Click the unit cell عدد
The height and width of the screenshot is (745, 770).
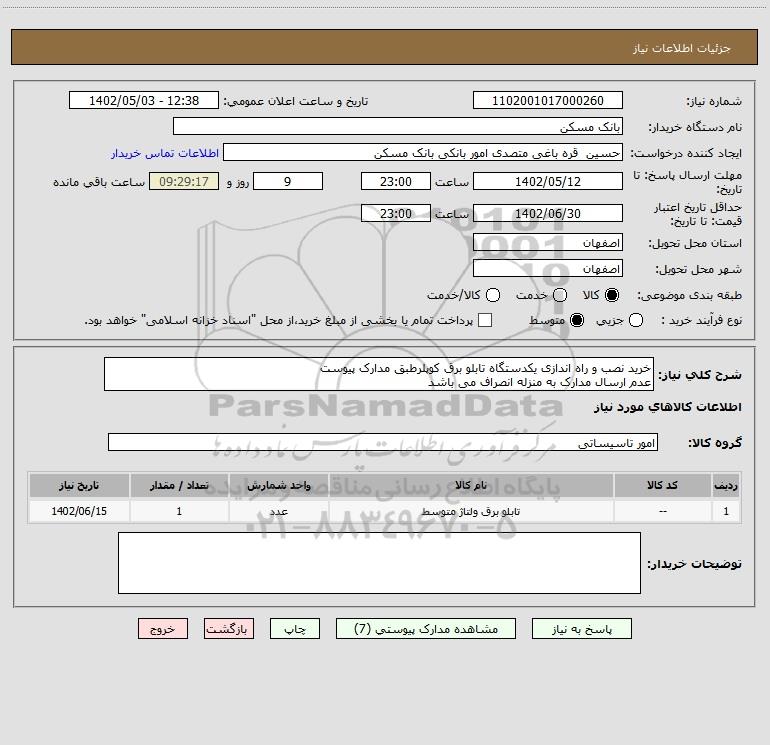278,512
